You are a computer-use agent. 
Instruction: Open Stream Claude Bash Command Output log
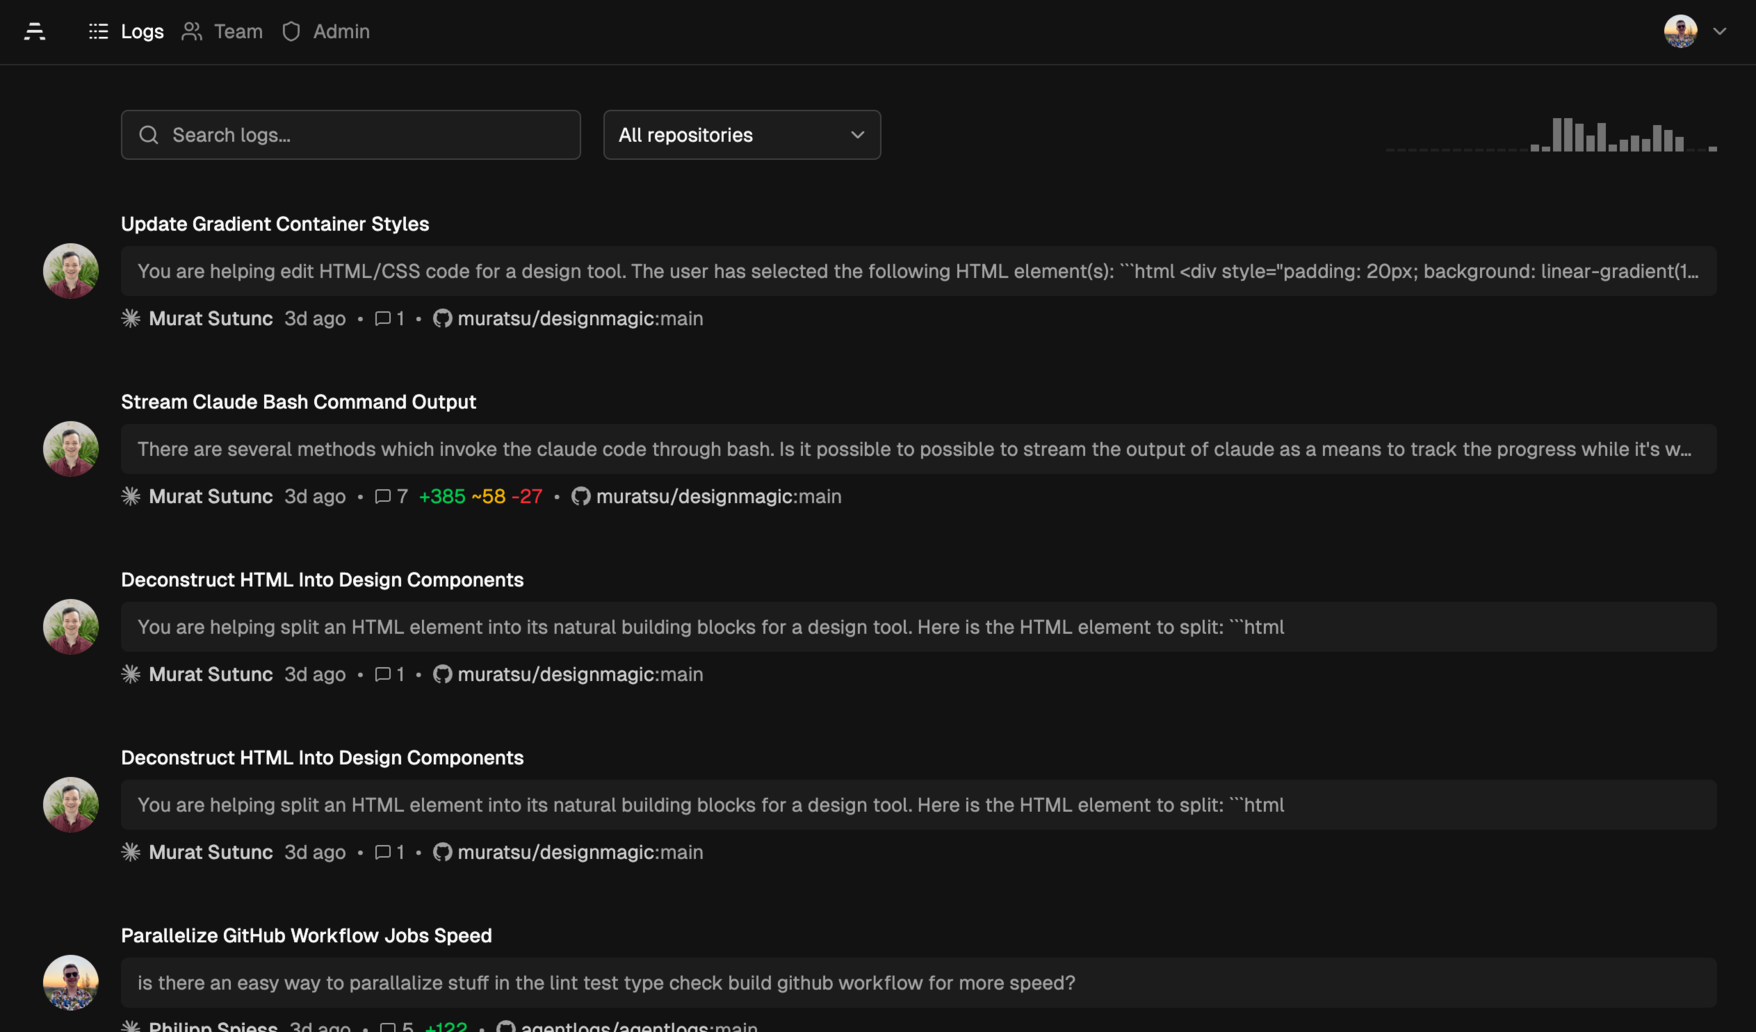point(298,402)
